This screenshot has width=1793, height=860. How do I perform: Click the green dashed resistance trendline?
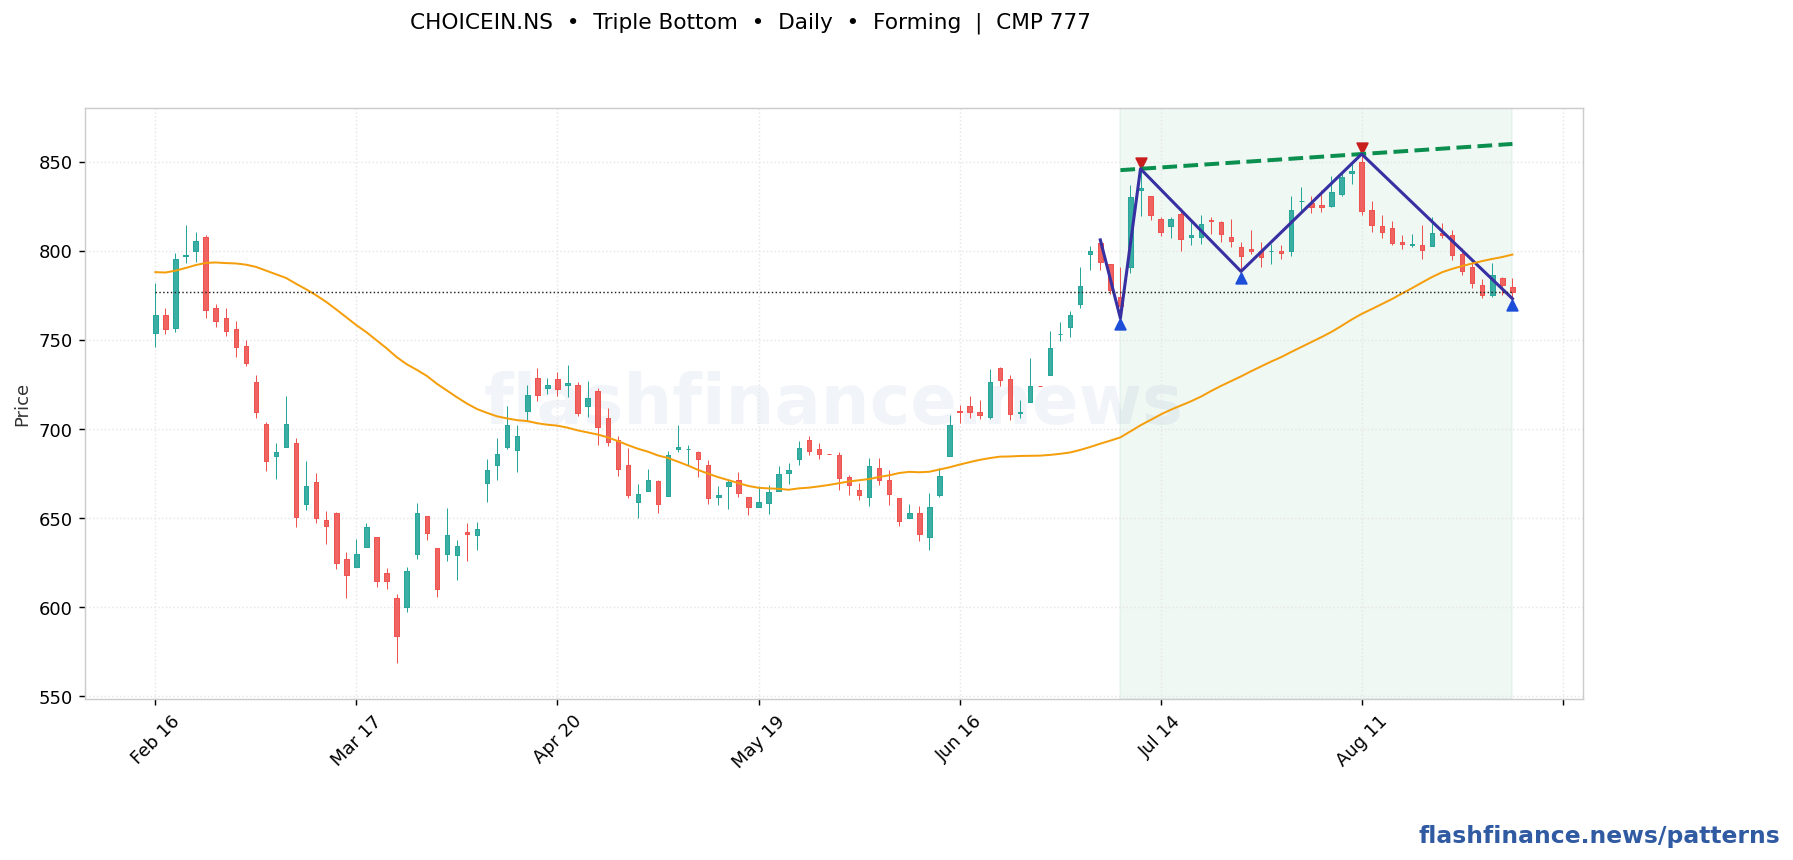pos(1316,157)
